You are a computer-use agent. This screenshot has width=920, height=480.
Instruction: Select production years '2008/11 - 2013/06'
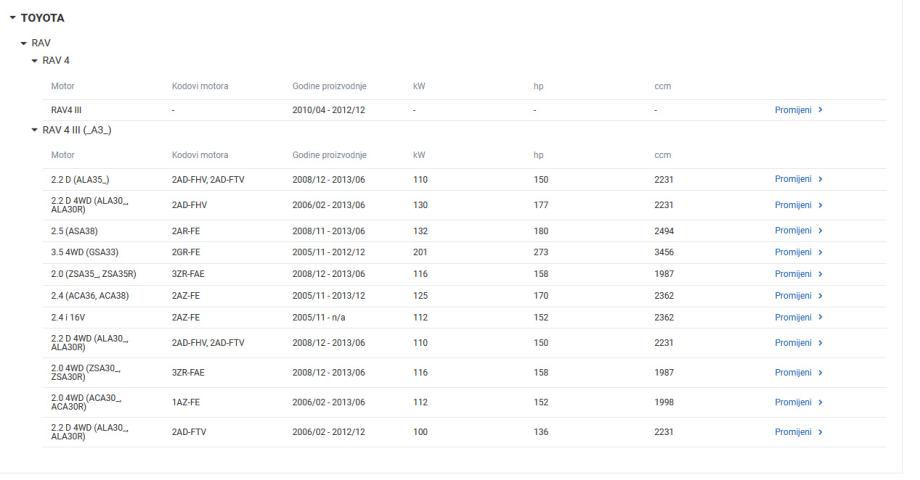(x=329, y=231)
